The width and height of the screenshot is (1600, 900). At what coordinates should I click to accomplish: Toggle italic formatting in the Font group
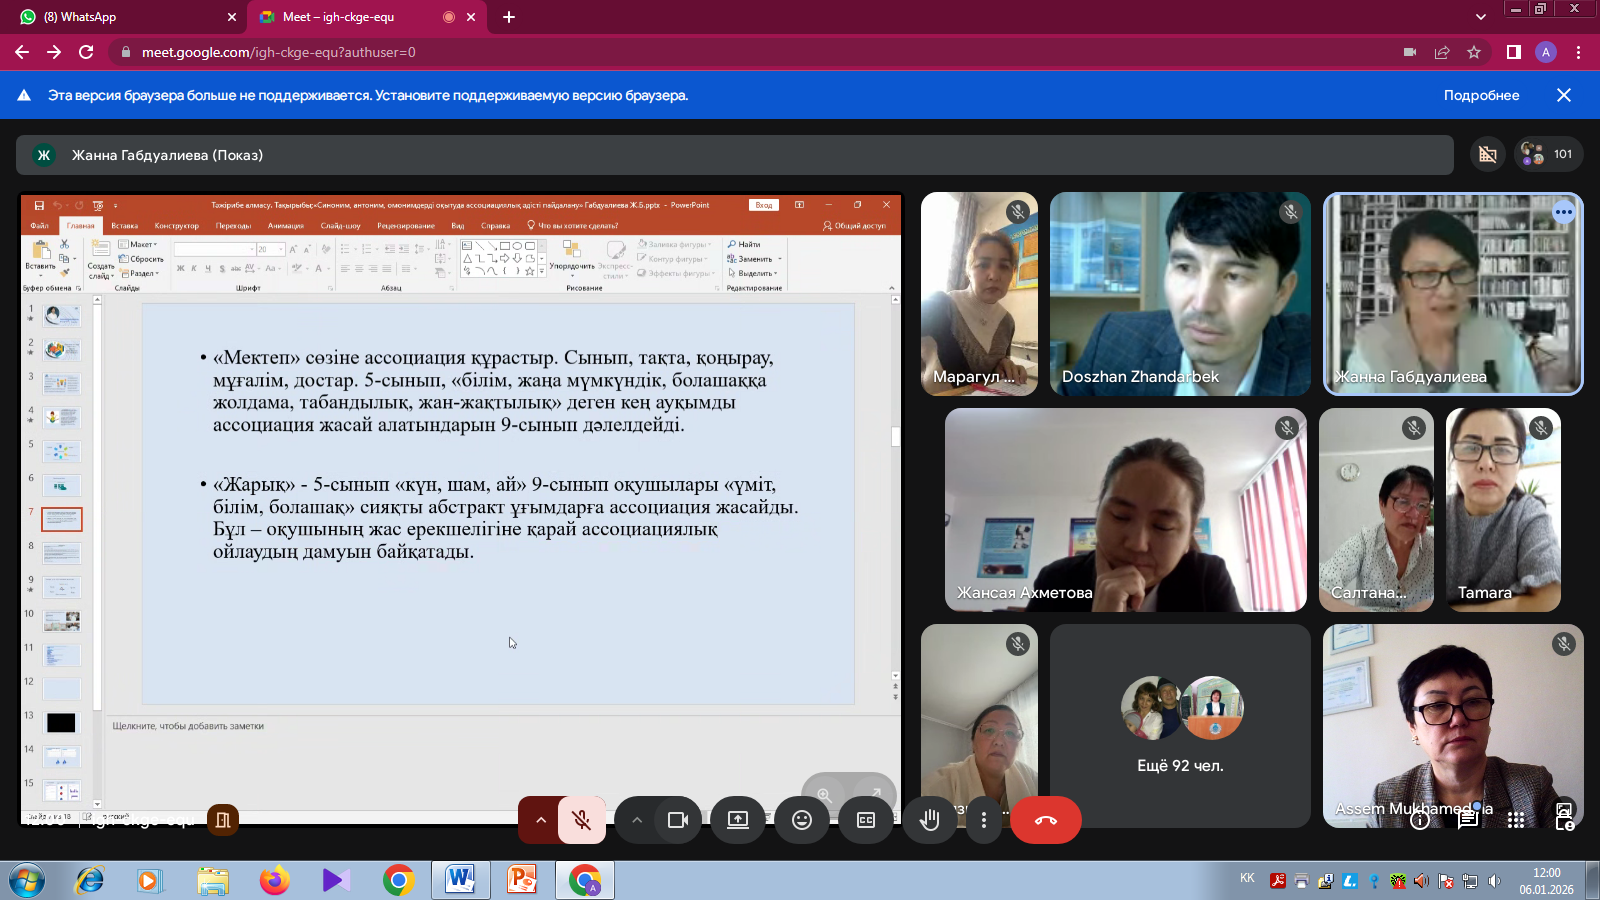(193, 268)
